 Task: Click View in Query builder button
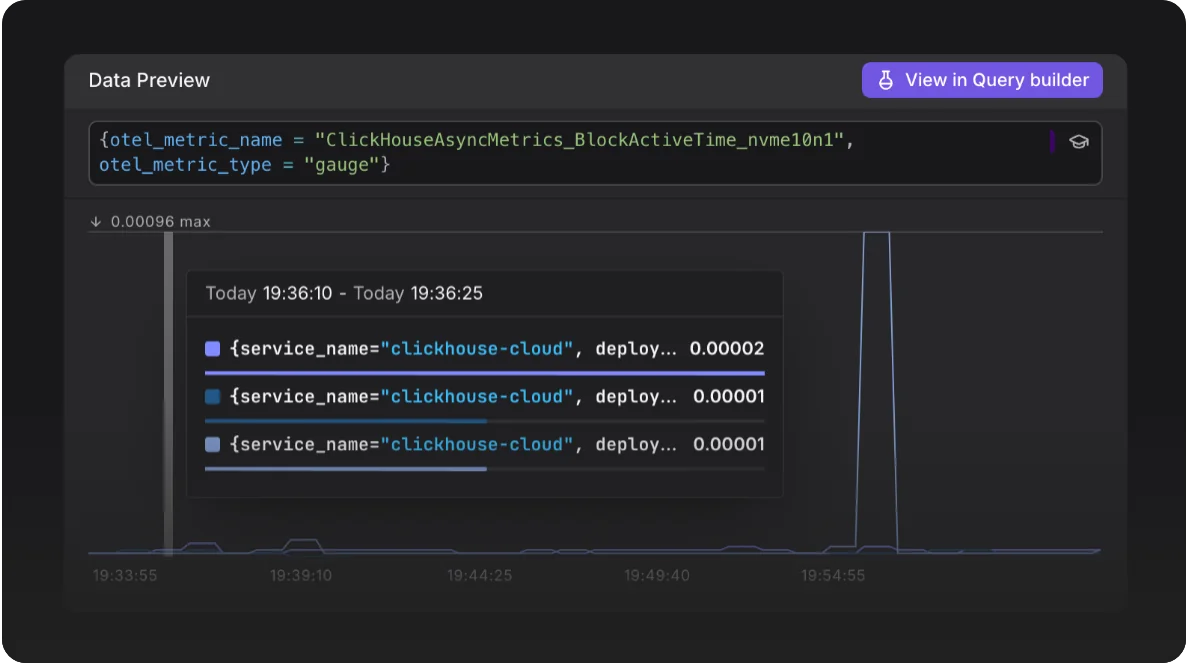(x=982, y=80)
